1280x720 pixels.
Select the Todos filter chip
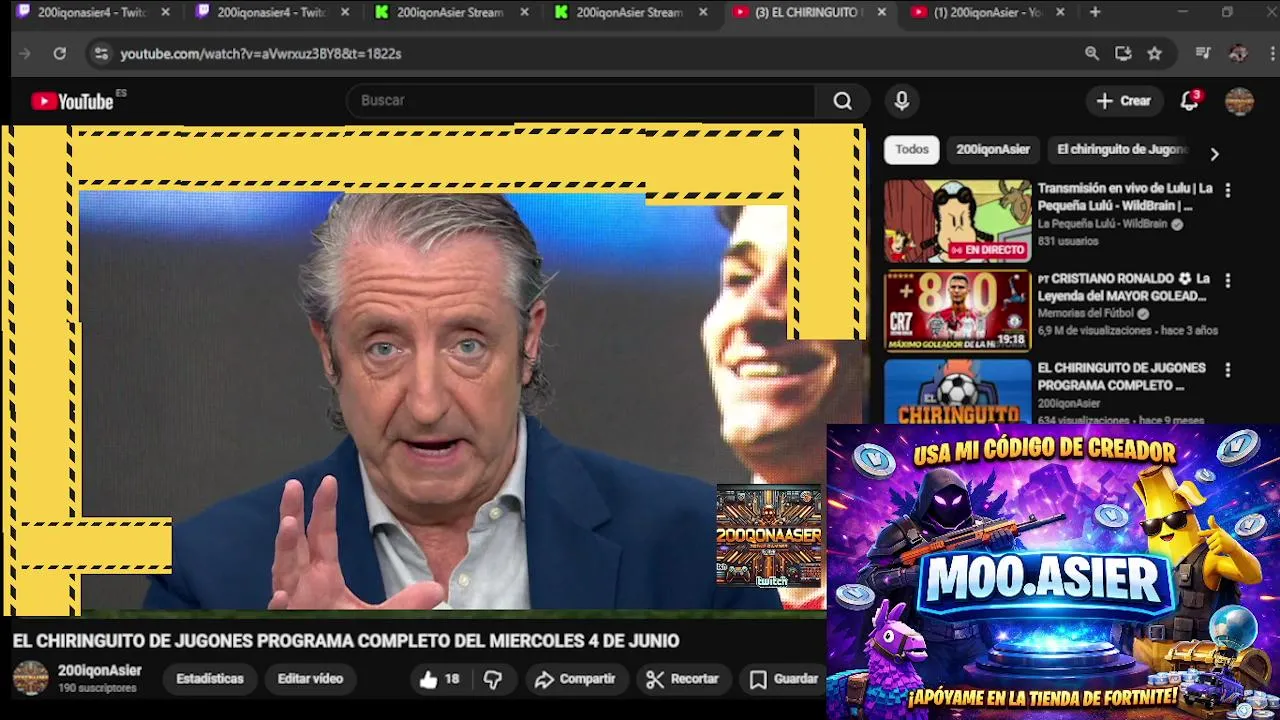coord(912,150)
